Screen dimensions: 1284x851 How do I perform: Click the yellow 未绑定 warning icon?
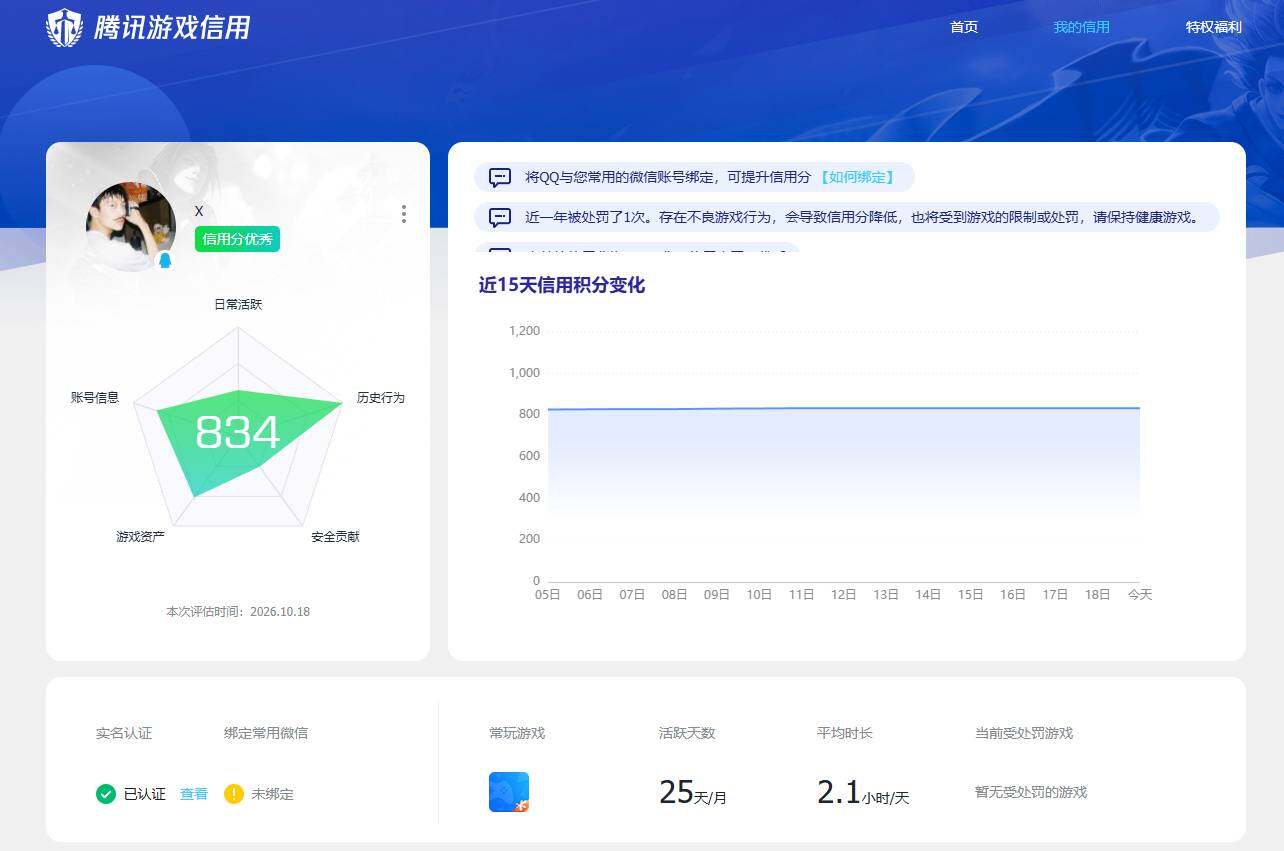pyautogui.click(x=234, y=794)
